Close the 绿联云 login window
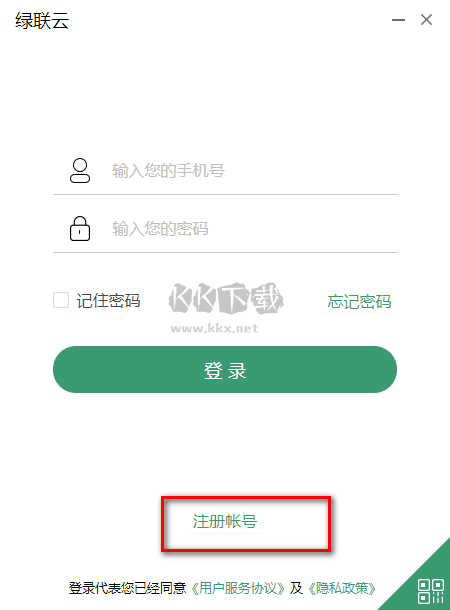 [426, 19]
